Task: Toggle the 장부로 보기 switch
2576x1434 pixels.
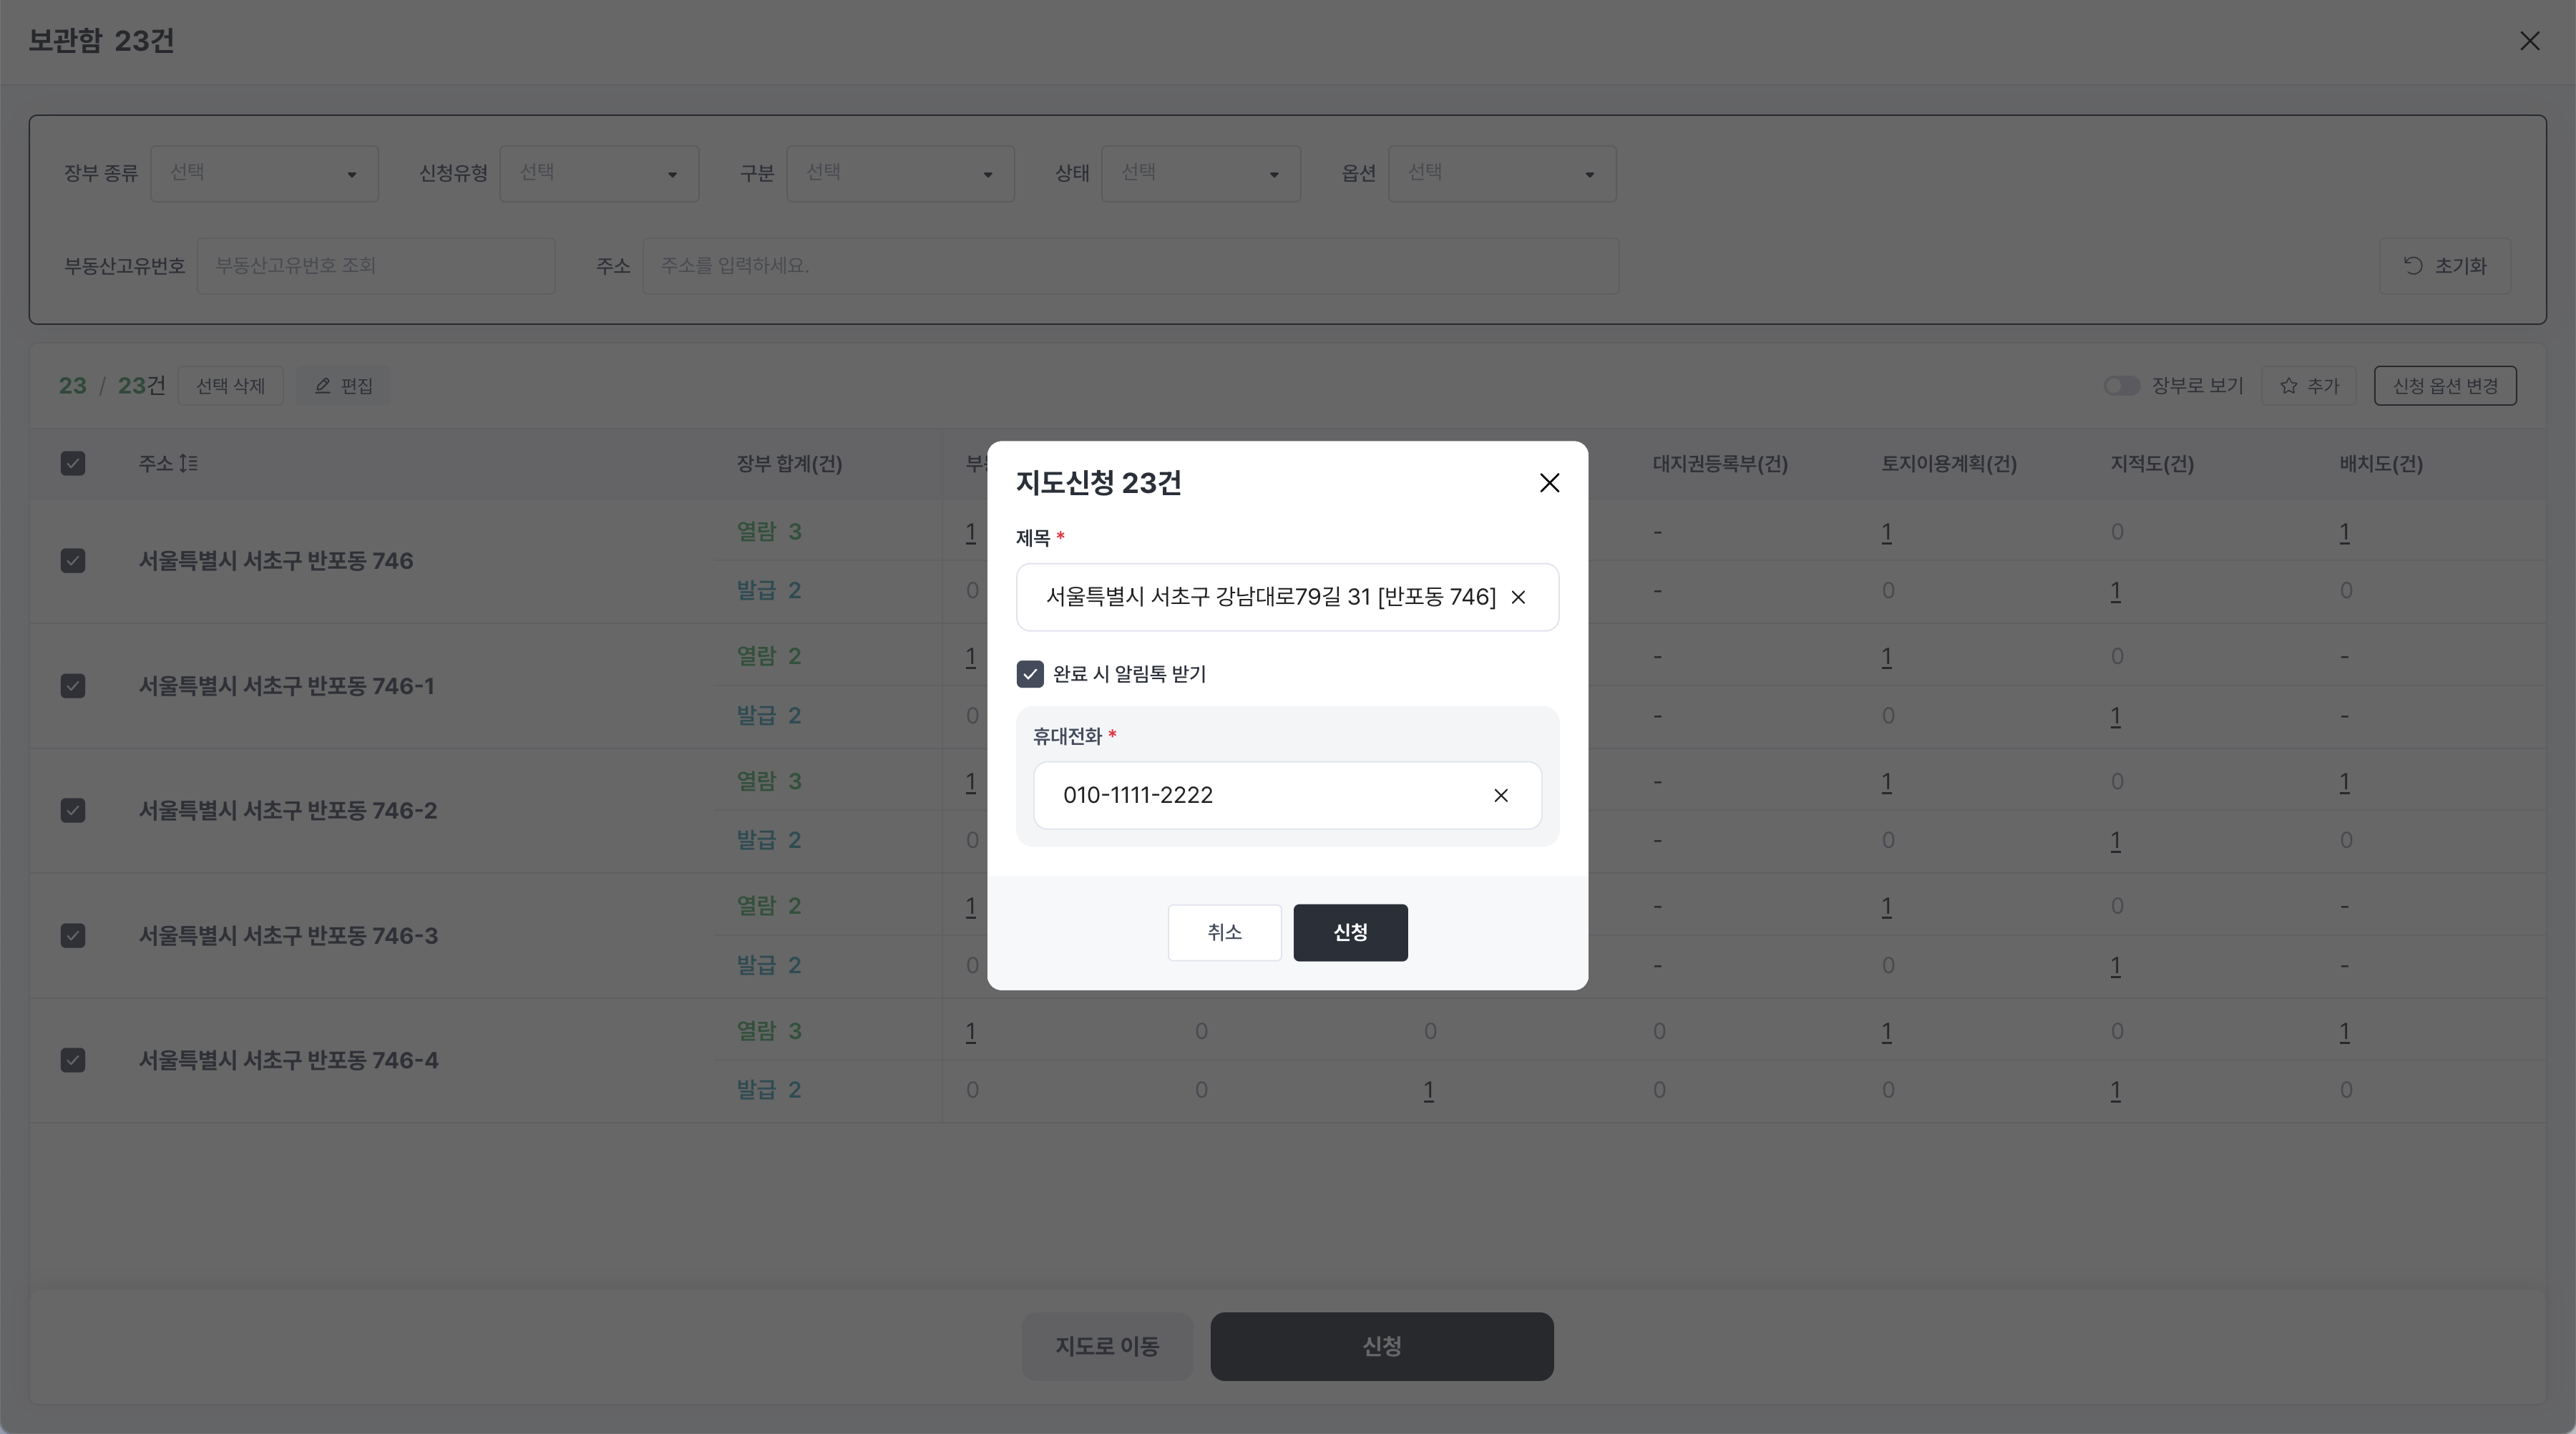Action: (x=2121, y=386)
